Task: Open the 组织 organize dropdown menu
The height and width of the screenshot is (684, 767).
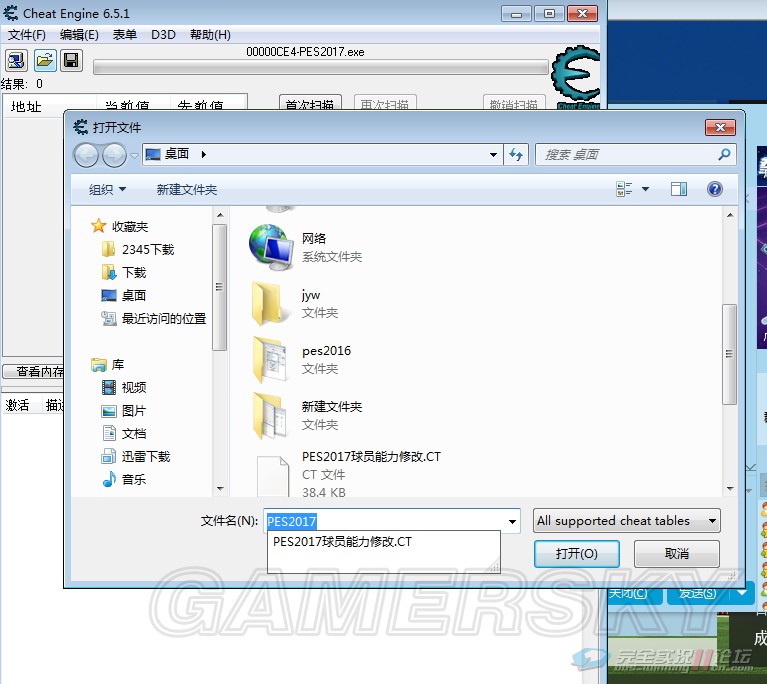Action: [x=107, y=189]
